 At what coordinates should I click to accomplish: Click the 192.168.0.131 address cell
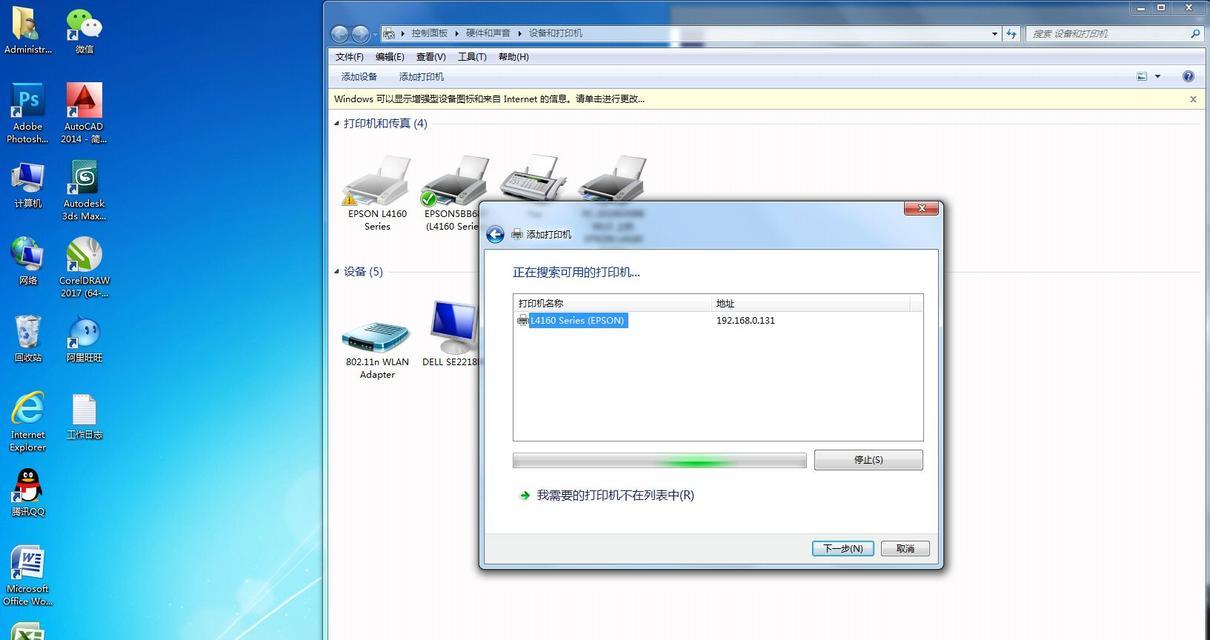click(745, 320)
